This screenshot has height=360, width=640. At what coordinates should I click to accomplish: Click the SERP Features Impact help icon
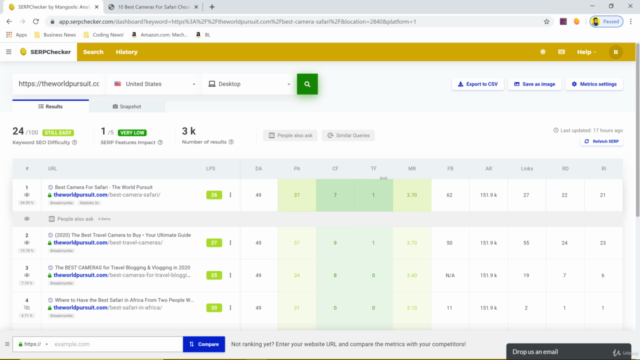(160, 142)
